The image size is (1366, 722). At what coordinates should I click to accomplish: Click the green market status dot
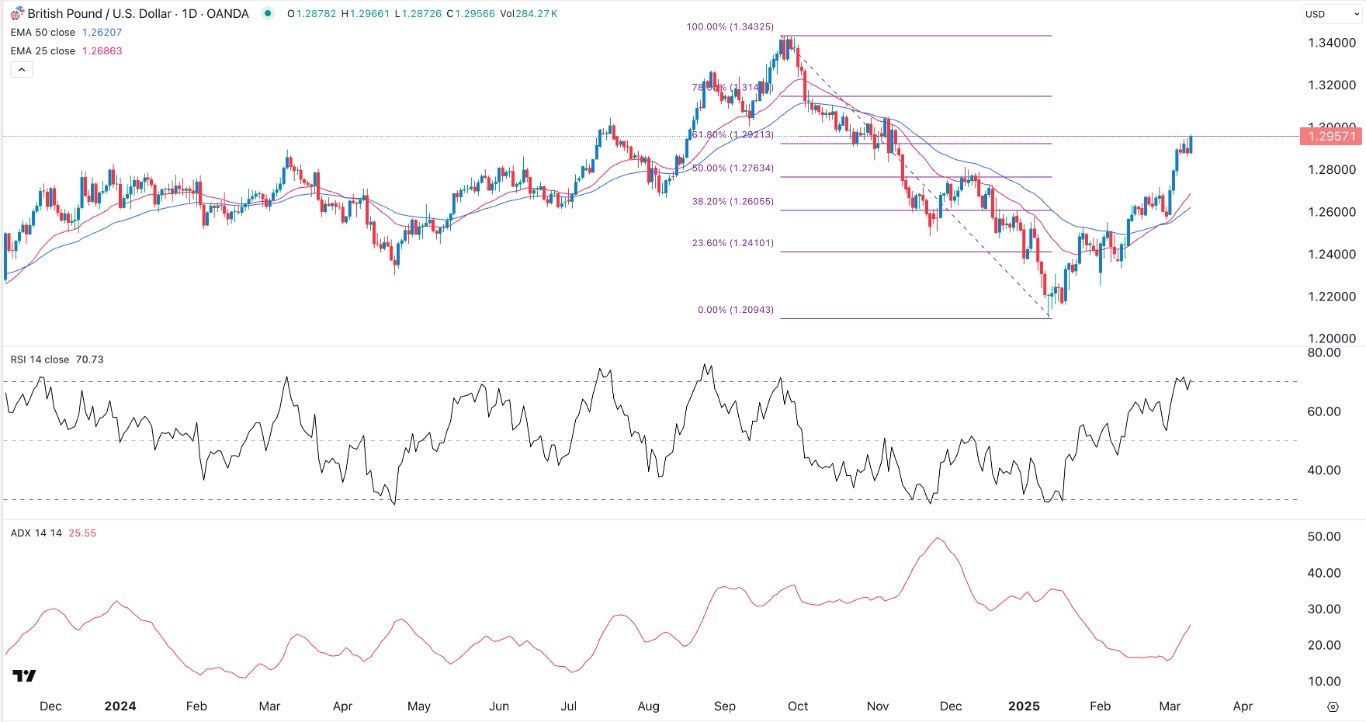267,14
